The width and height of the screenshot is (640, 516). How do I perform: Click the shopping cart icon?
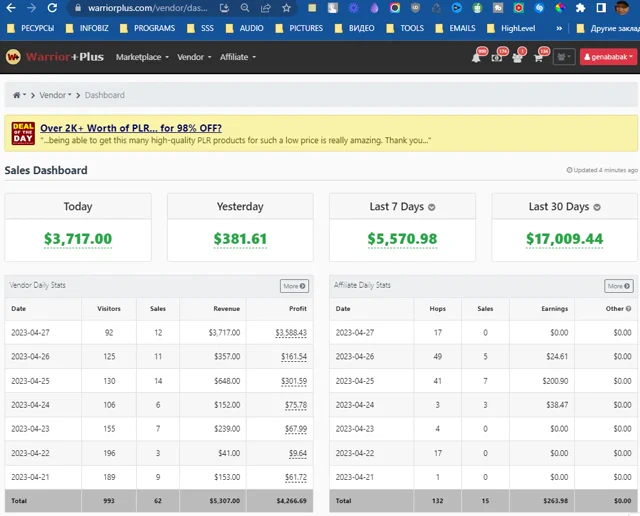pos(538,57)
